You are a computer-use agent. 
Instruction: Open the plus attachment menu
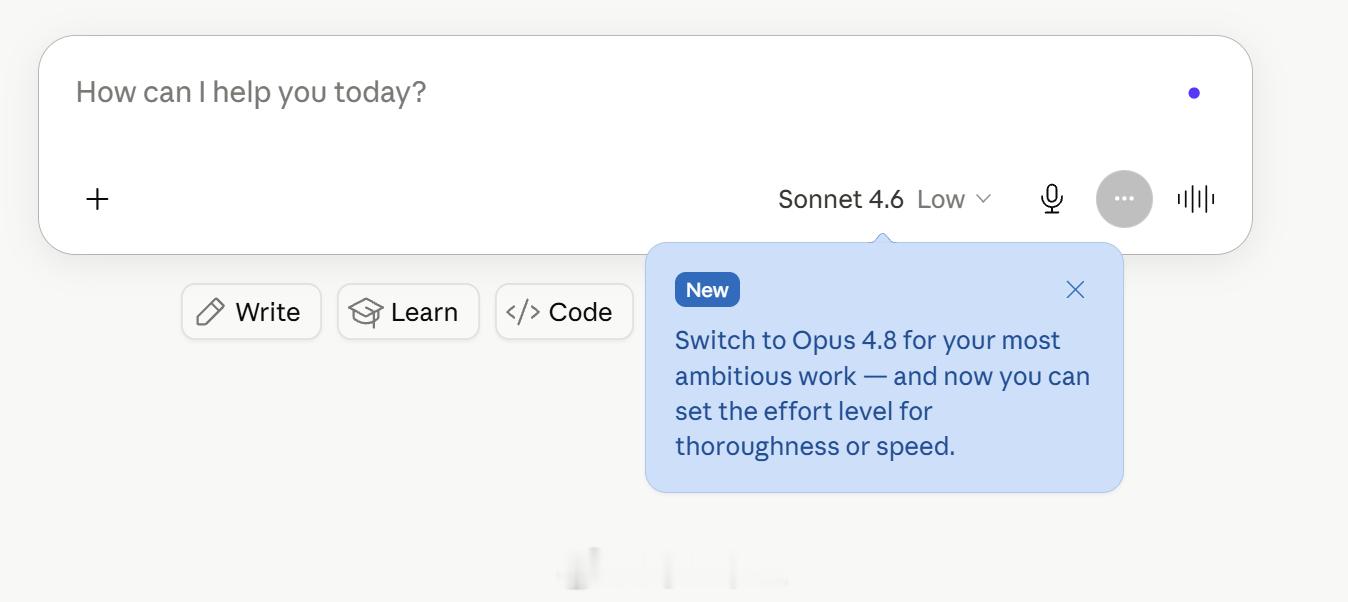tap(97, 199)
